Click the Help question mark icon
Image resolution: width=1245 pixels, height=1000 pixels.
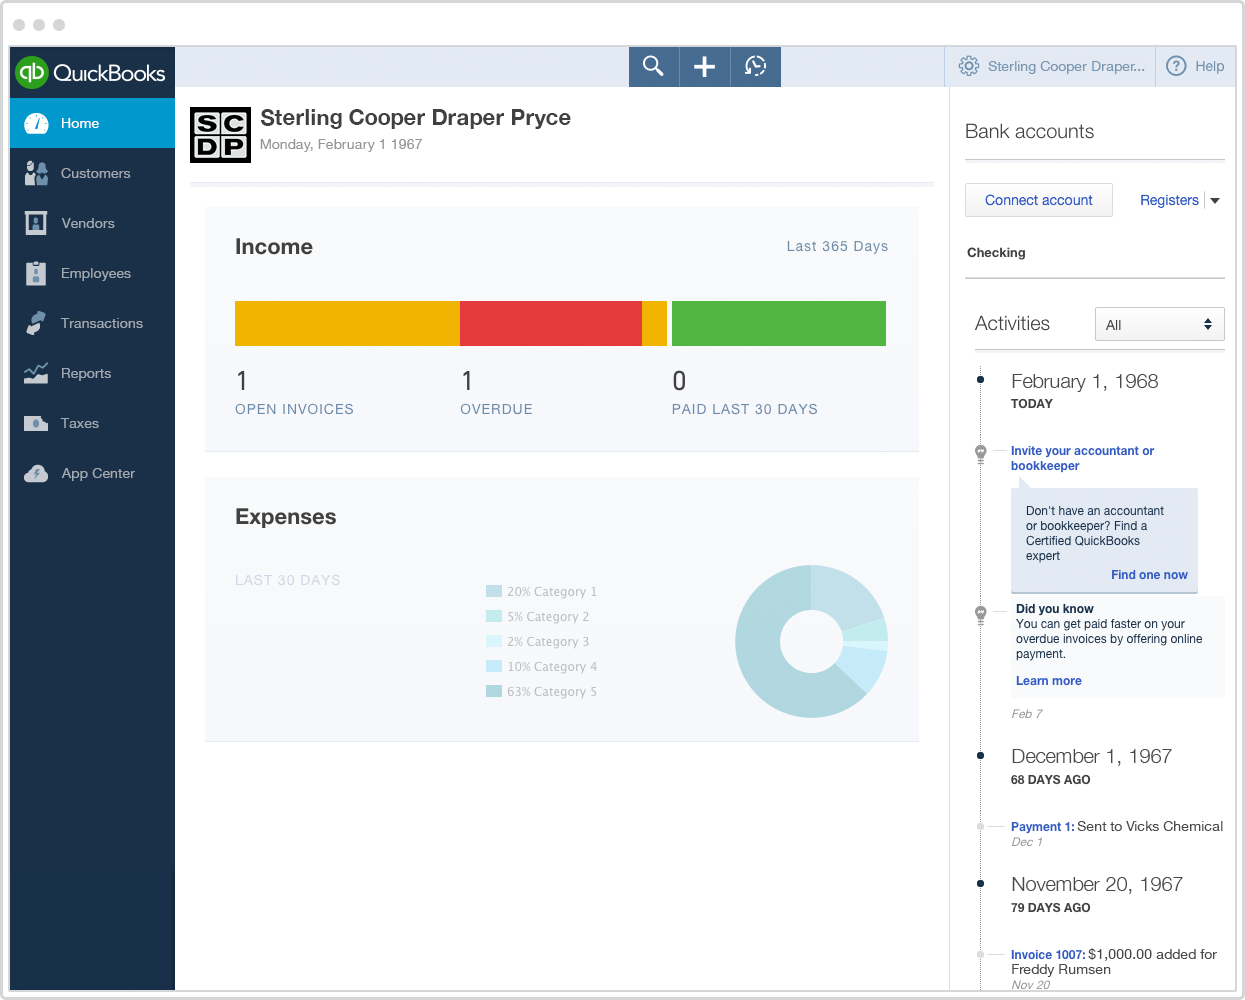tap(1176, 66)
